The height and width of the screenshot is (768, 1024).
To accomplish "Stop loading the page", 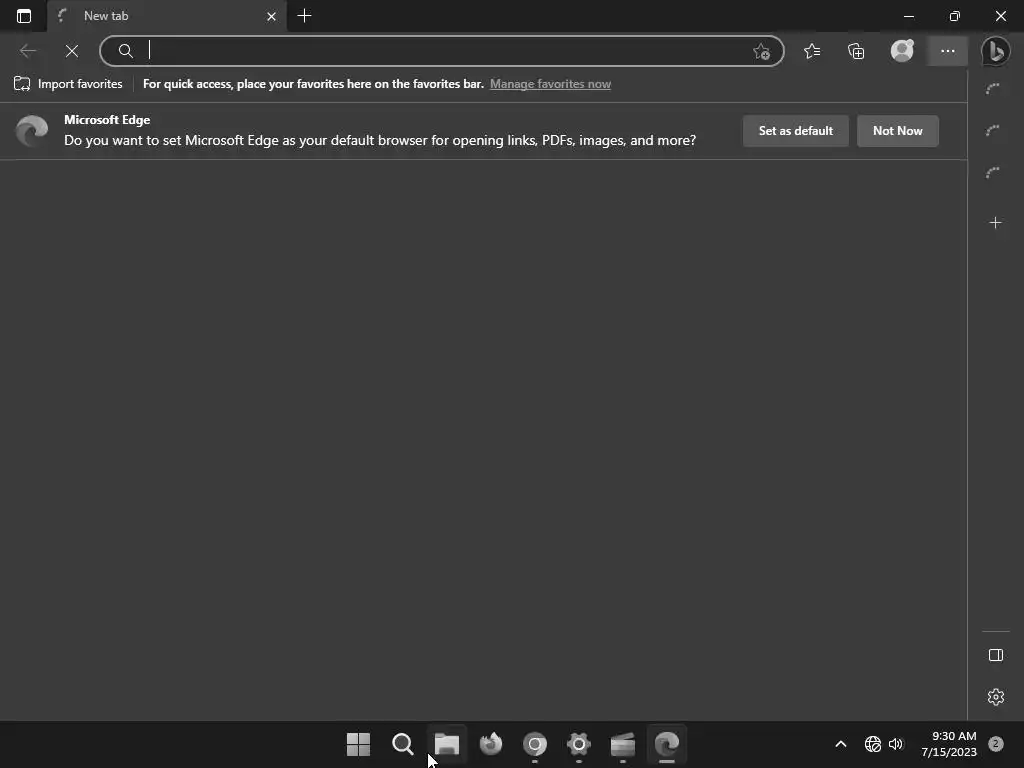I will (x=72, y=51).
